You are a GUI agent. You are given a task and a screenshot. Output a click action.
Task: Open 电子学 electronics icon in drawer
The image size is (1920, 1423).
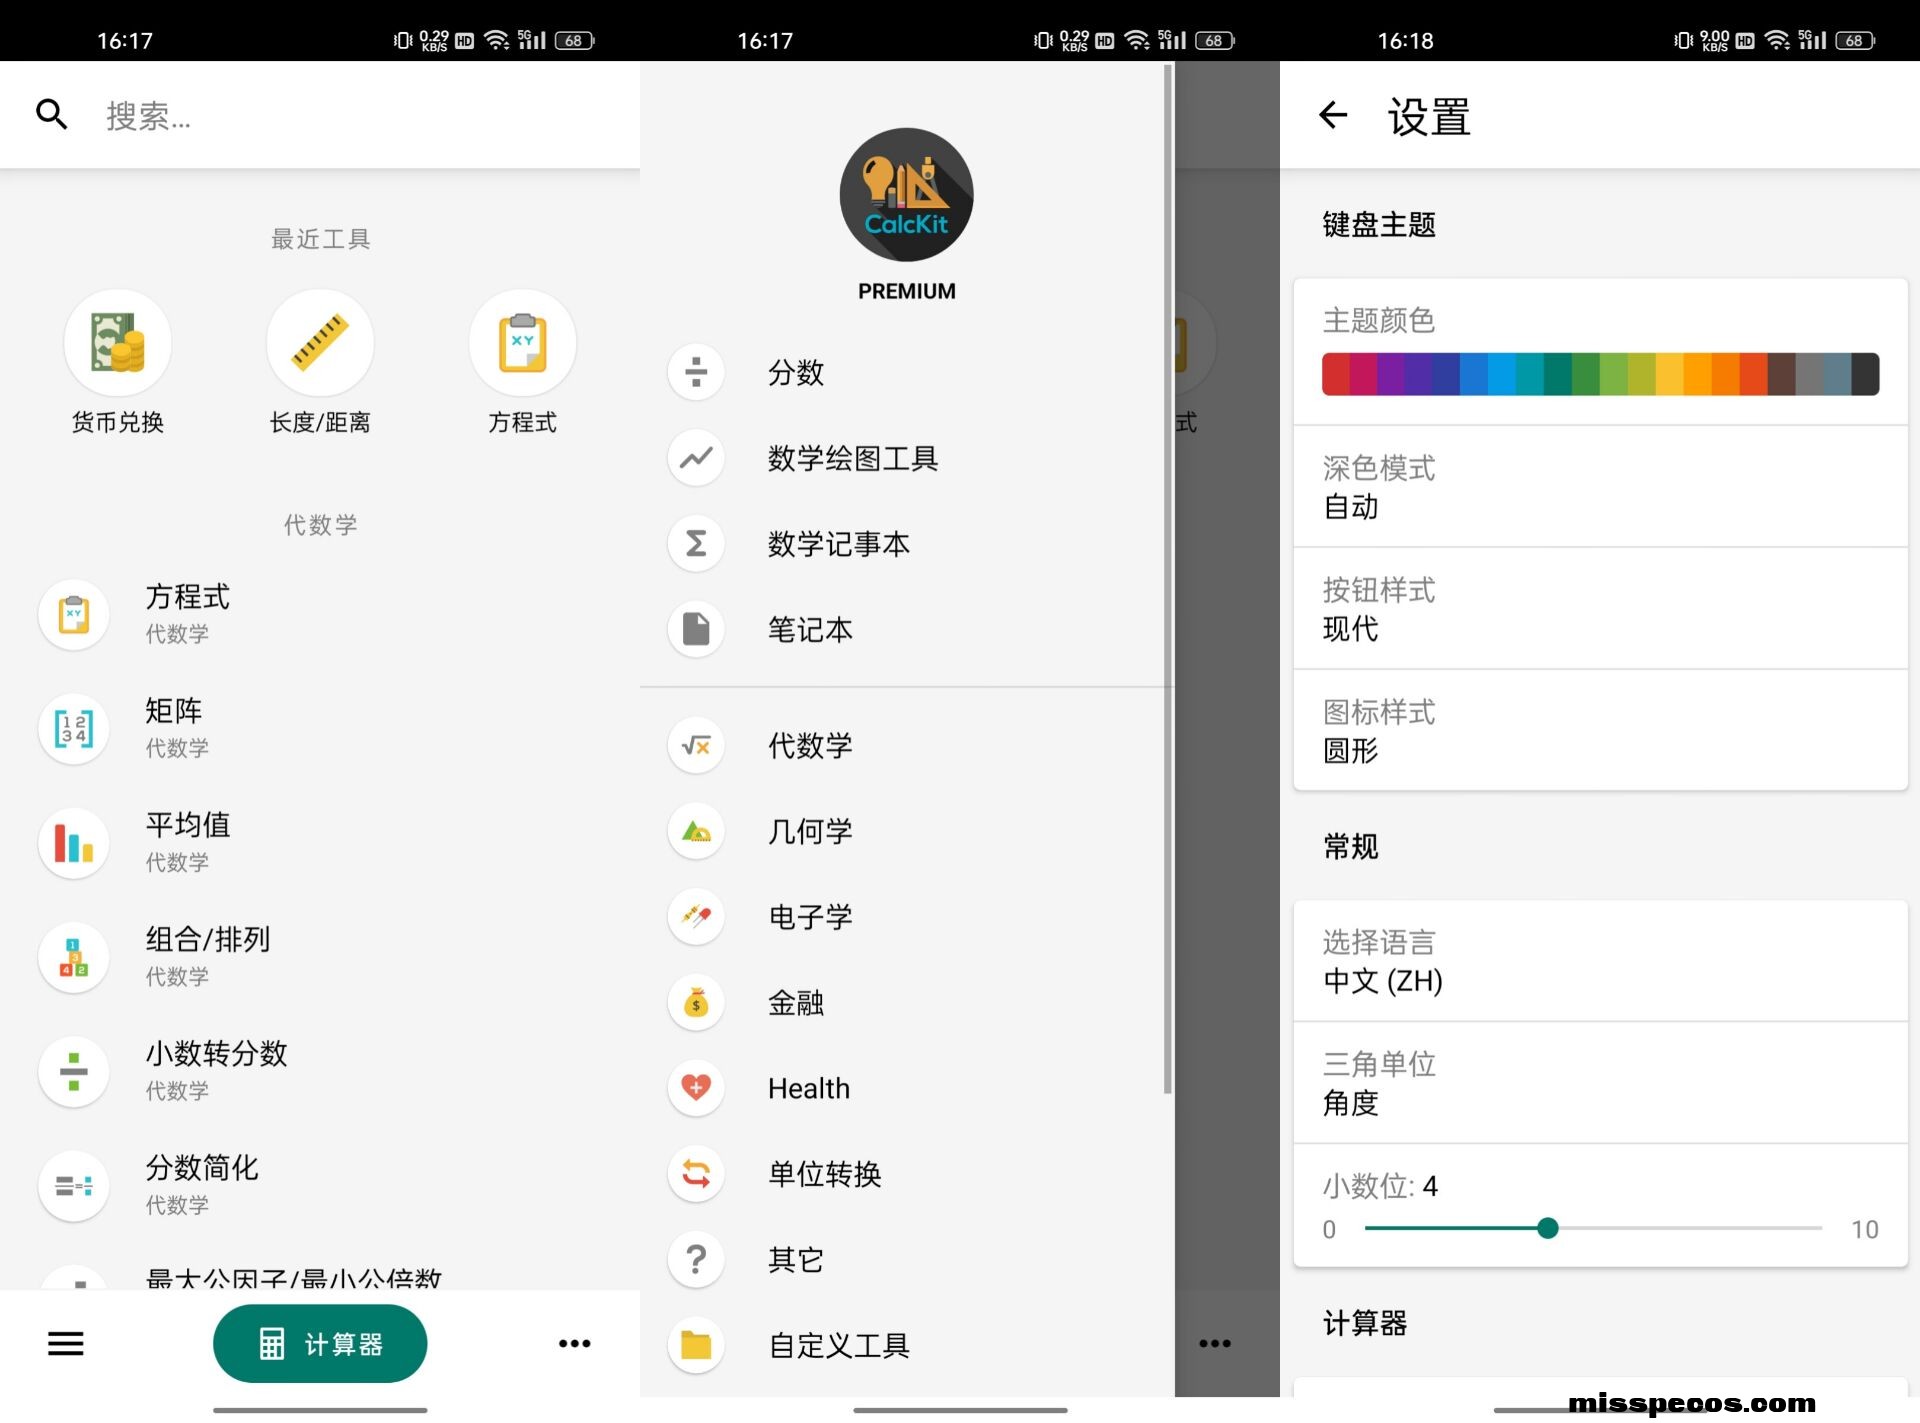(x=696, y=916)
